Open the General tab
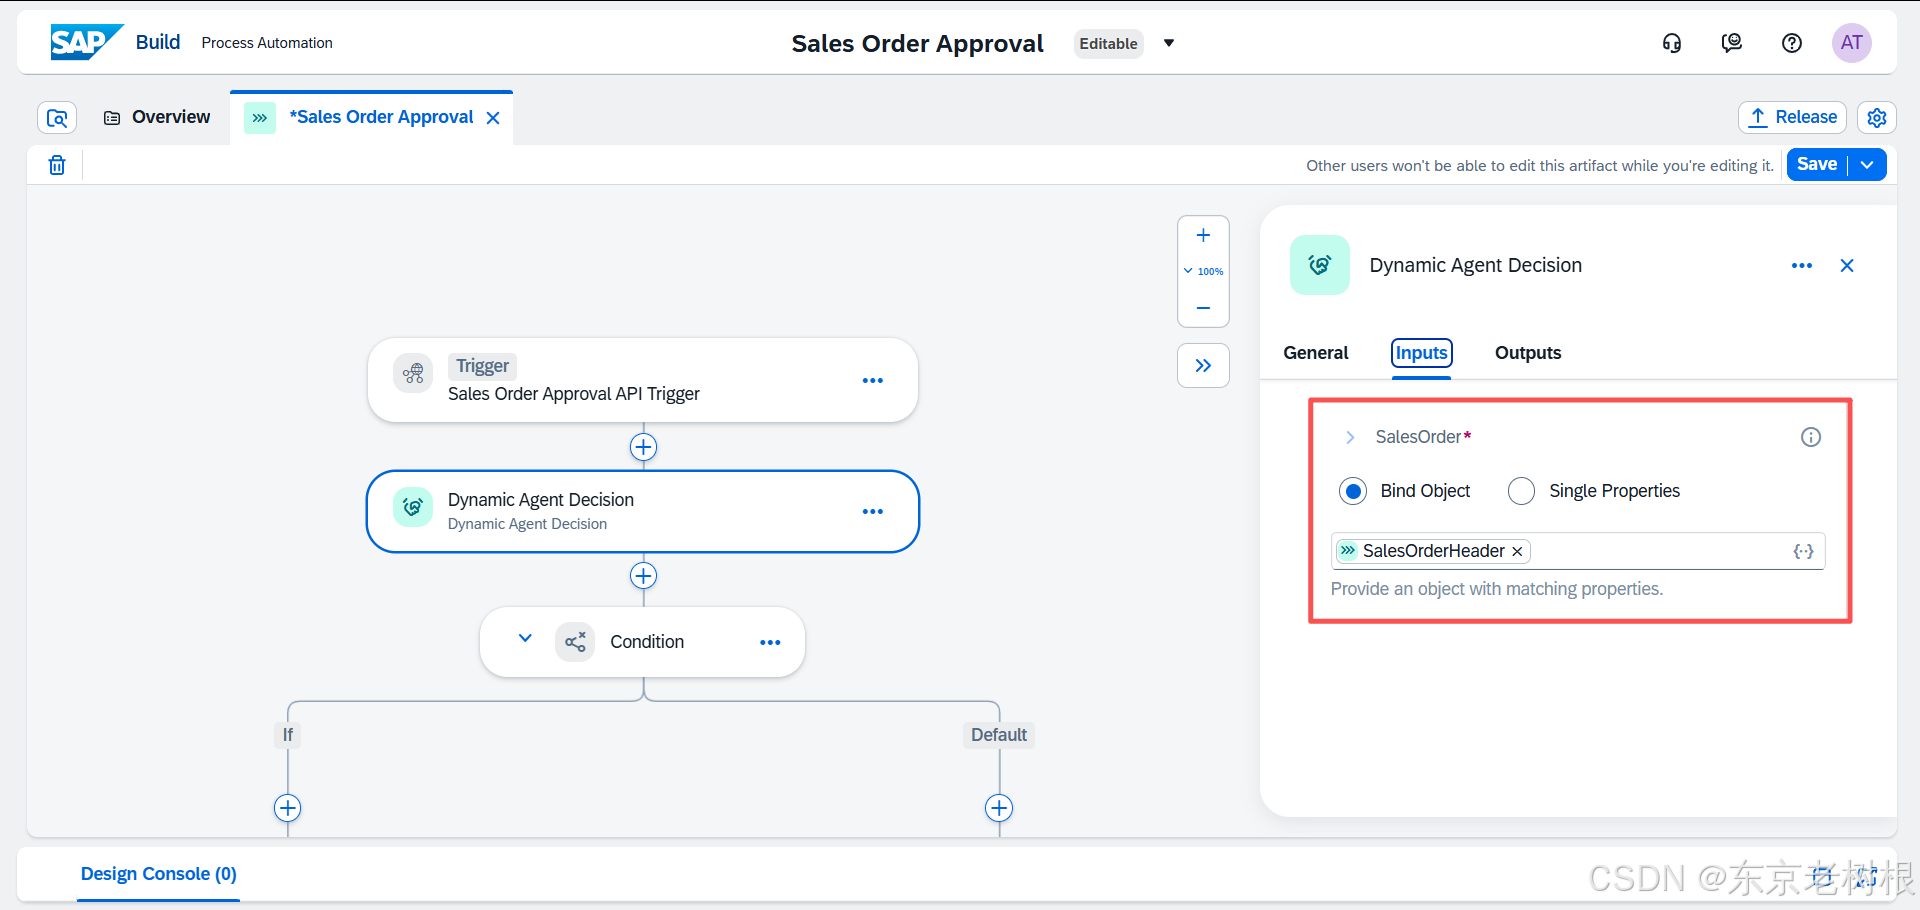The height and width of the screenshot is (910, 1920). coord(1316,353)
